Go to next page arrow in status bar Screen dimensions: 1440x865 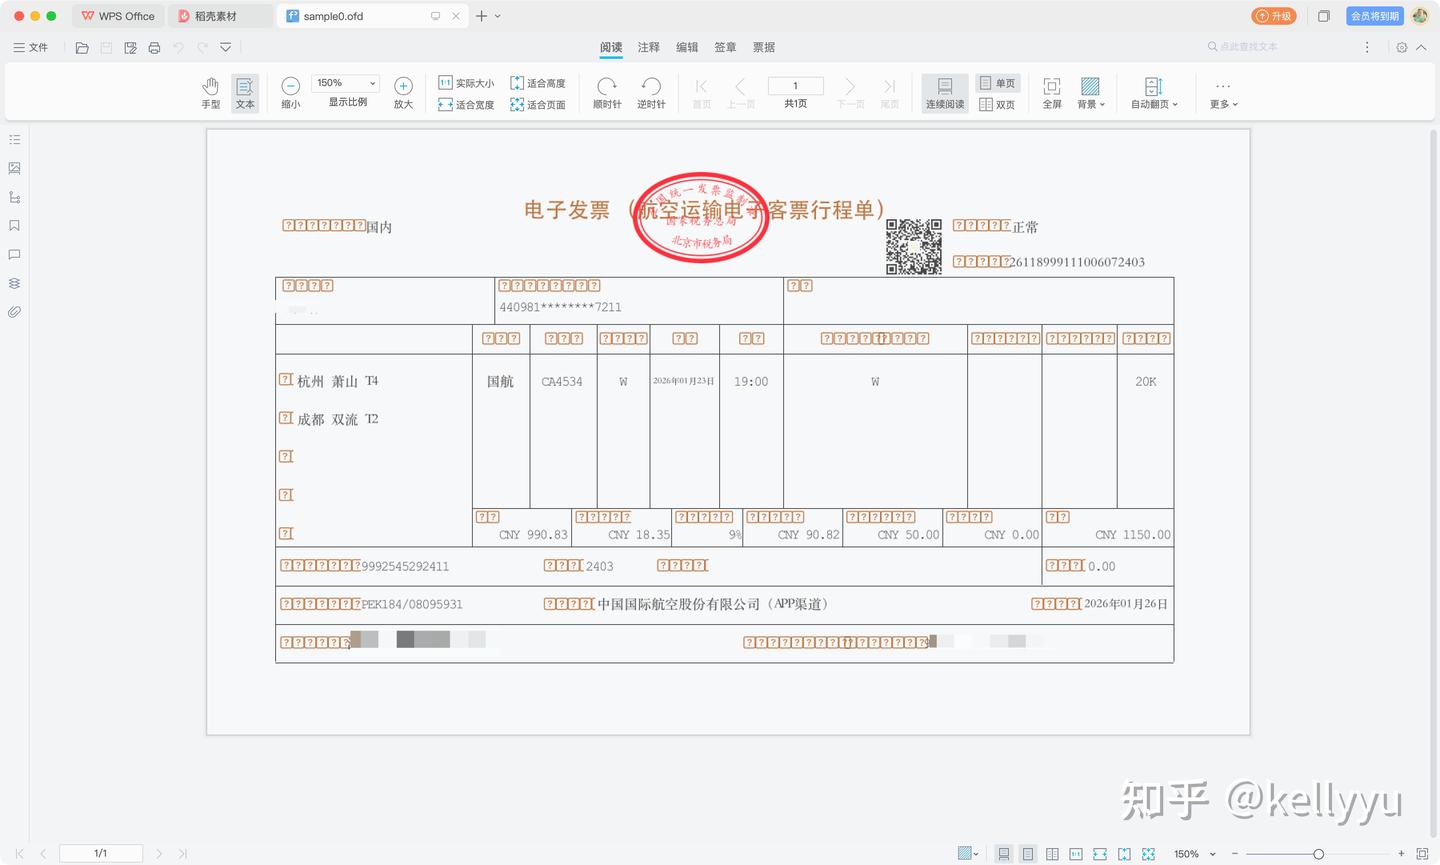coord(159,854)
